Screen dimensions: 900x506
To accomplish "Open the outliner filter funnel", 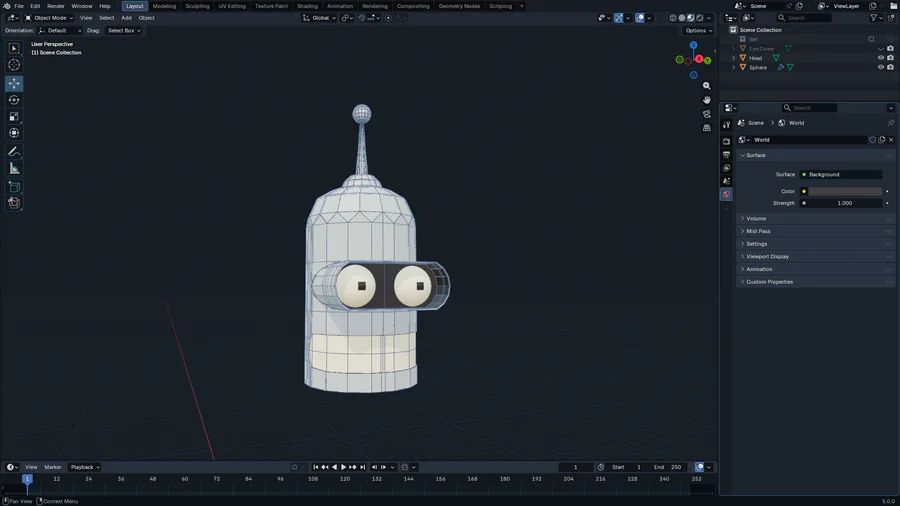I will [874, 18].
